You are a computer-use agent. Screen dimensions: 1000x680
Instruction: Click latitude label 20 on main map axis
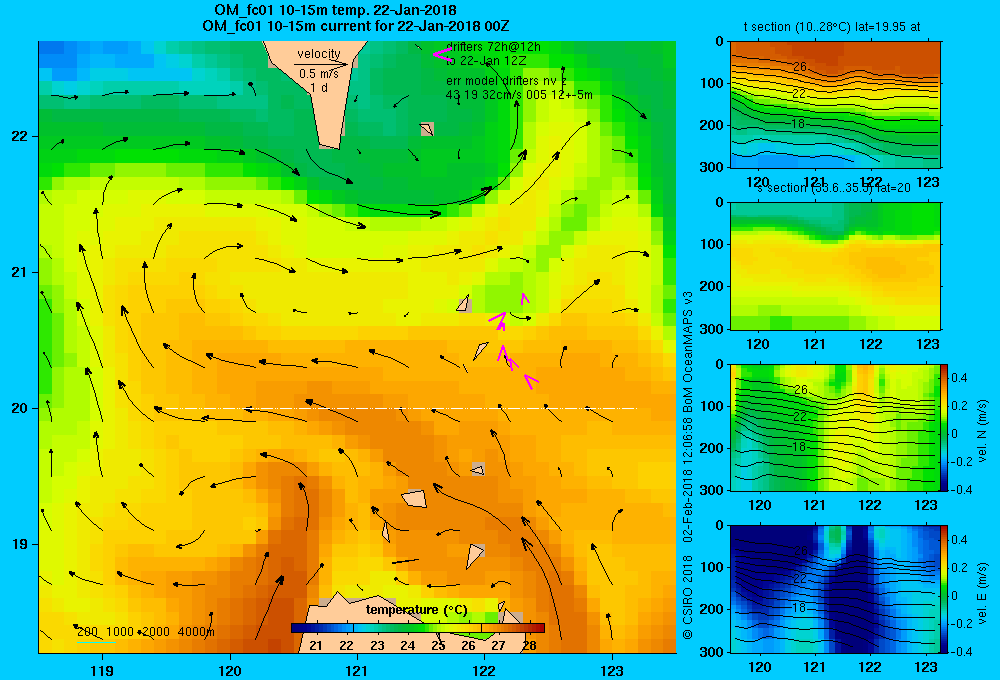(19, 408)
